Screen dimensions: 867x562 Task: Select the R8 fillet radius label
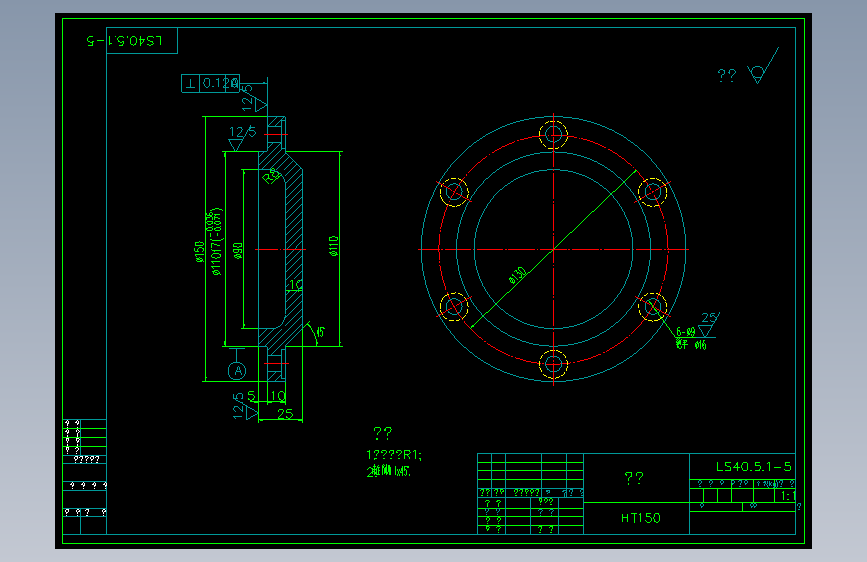coord(271,176)
